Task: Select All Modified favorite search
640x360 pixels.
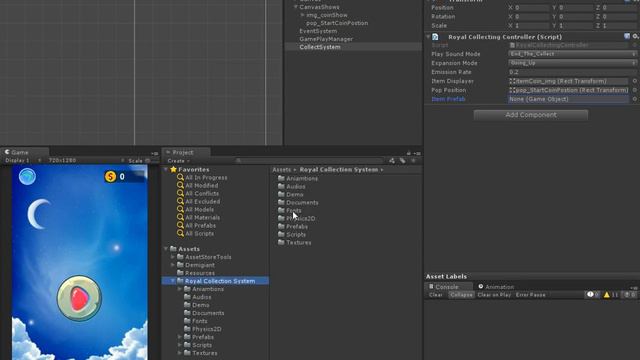Action: tap(198, 185)
